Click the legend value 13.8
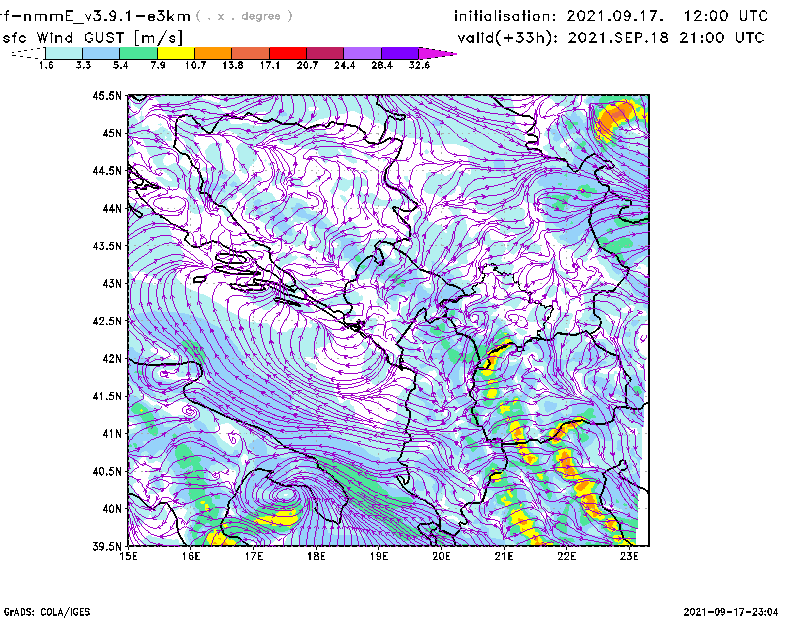 coord(233,65)
